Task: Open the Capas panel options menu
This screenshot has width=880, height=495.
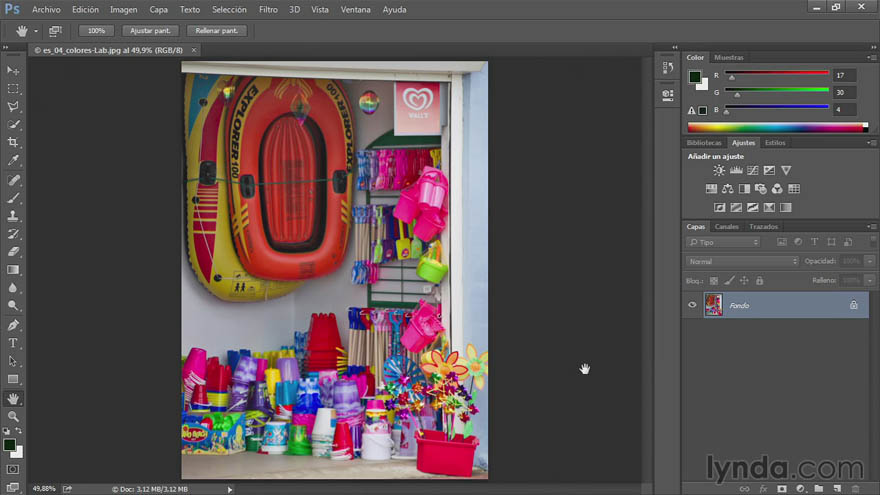Action: click(x=872, y=227)
